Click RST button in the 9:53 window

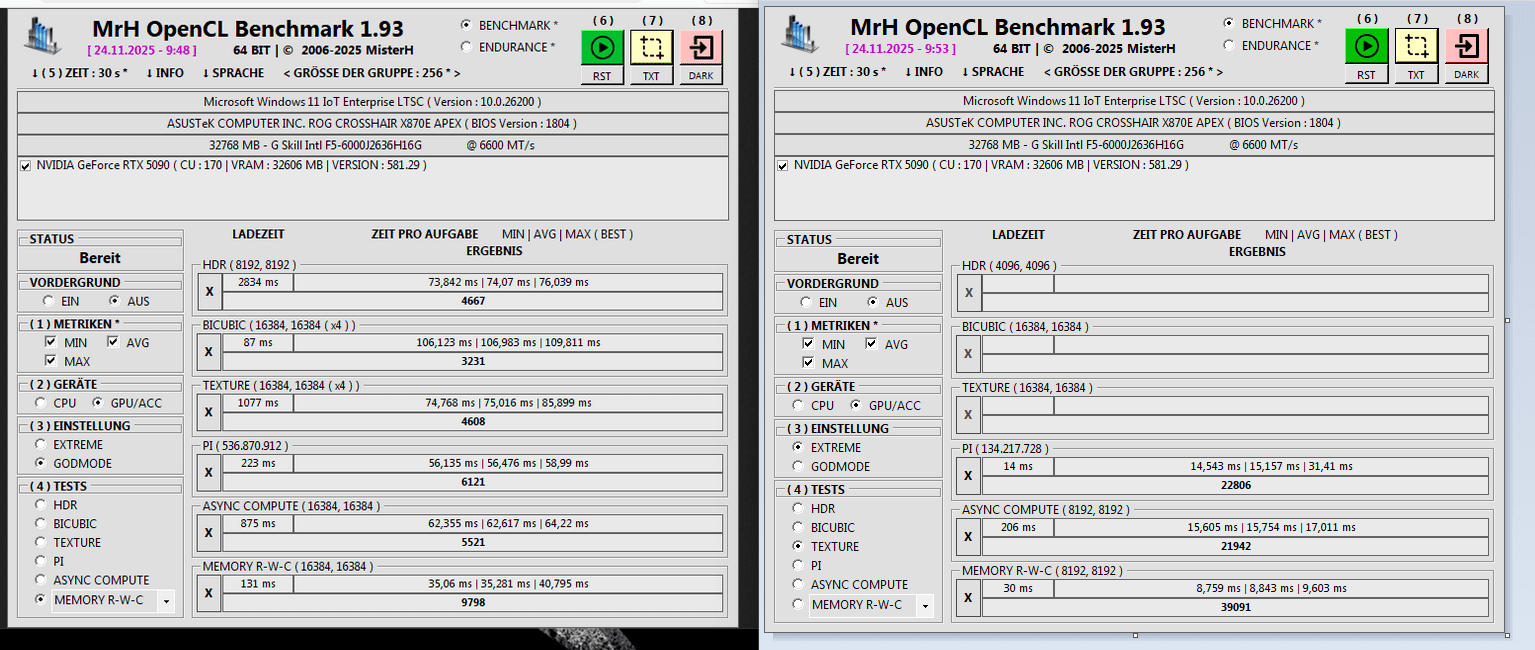click(x=1366, y=74)
